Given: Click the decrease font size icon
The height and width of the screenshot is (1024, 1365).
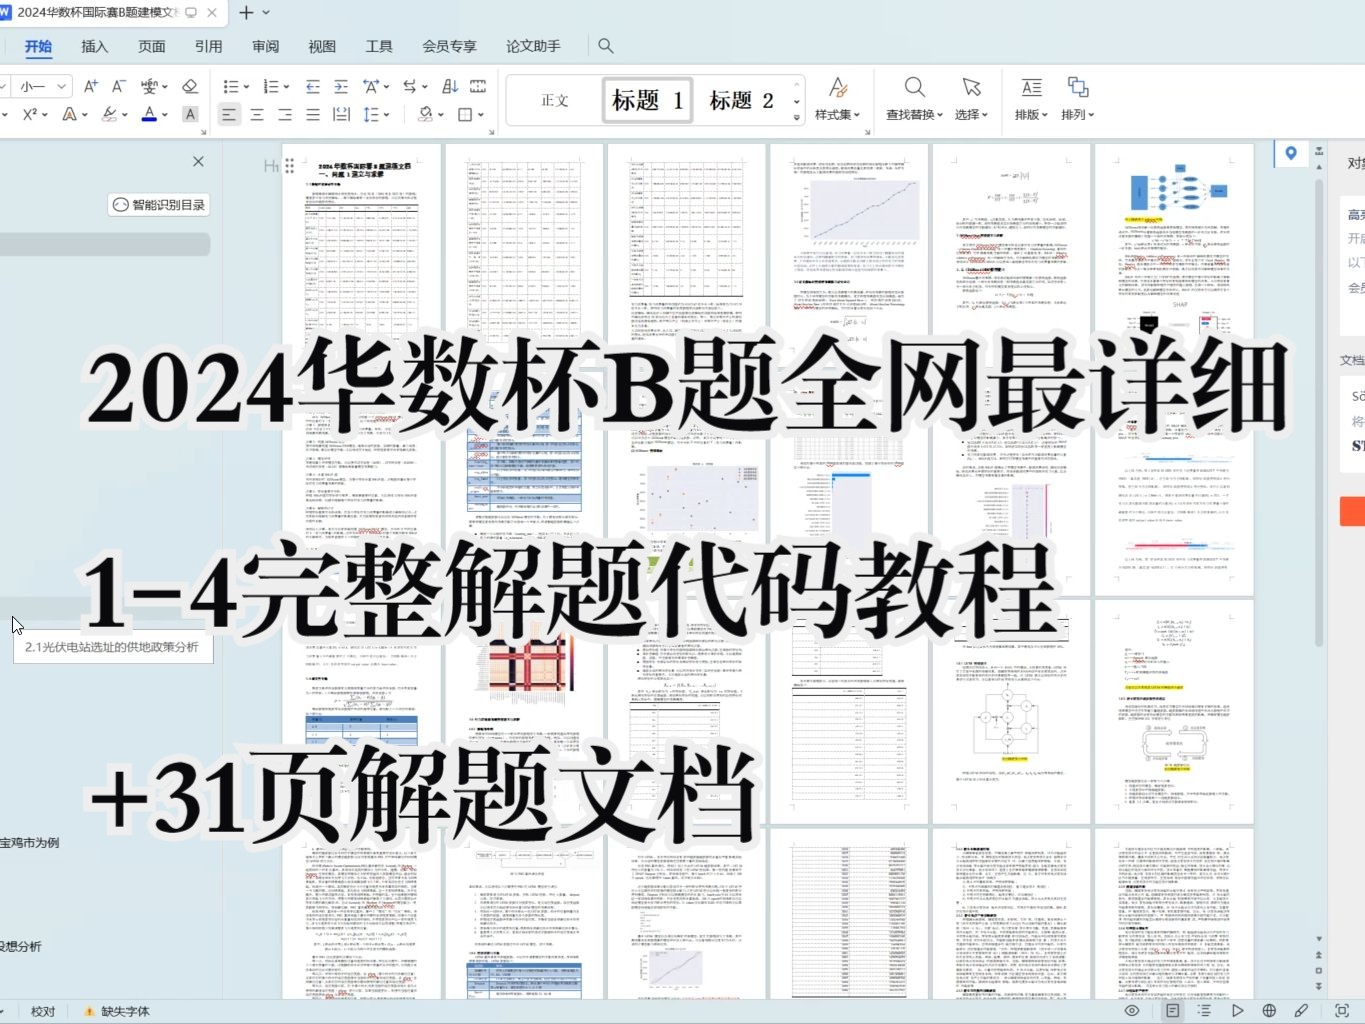Looking at the screenshot, I should (118, 86).
